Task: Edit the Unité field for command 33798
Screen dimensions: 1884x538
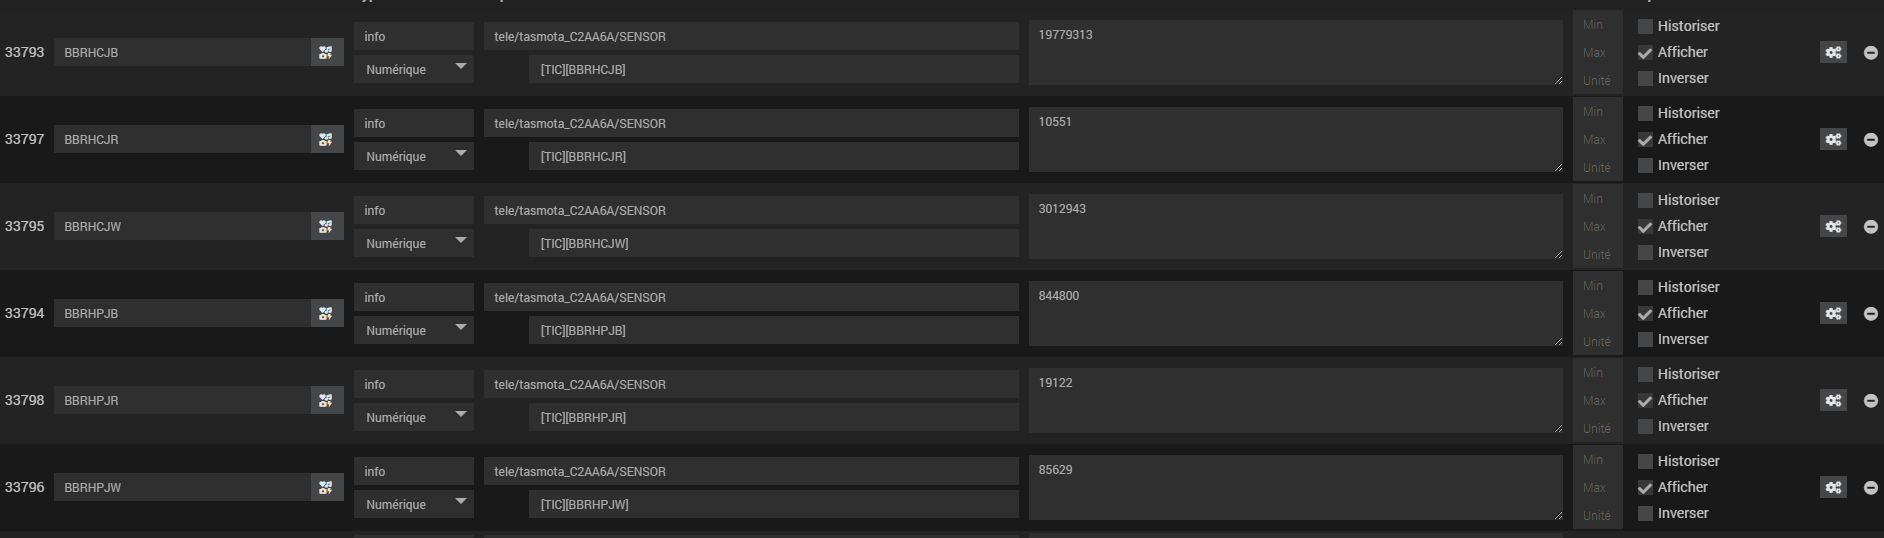Action: pyautogui.click(x=1597, y=428)
